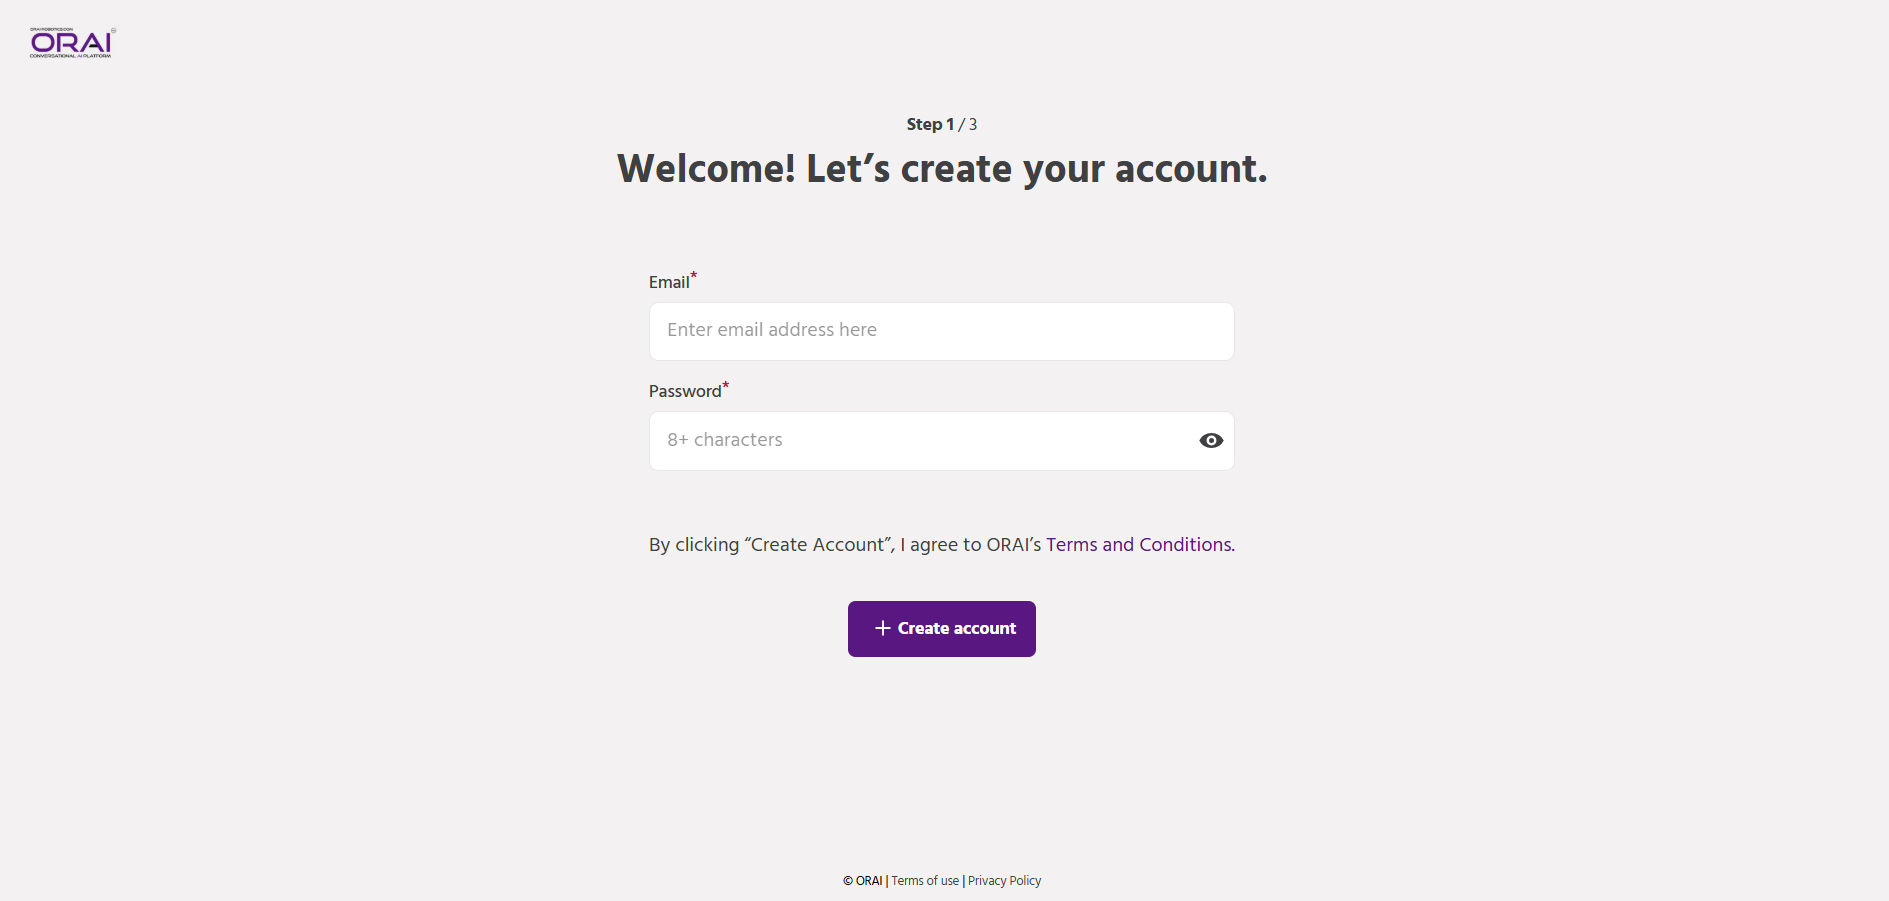Click the plus icon on Create account
This screenshot has height=901, width=1889.
(x=882, y=628)
